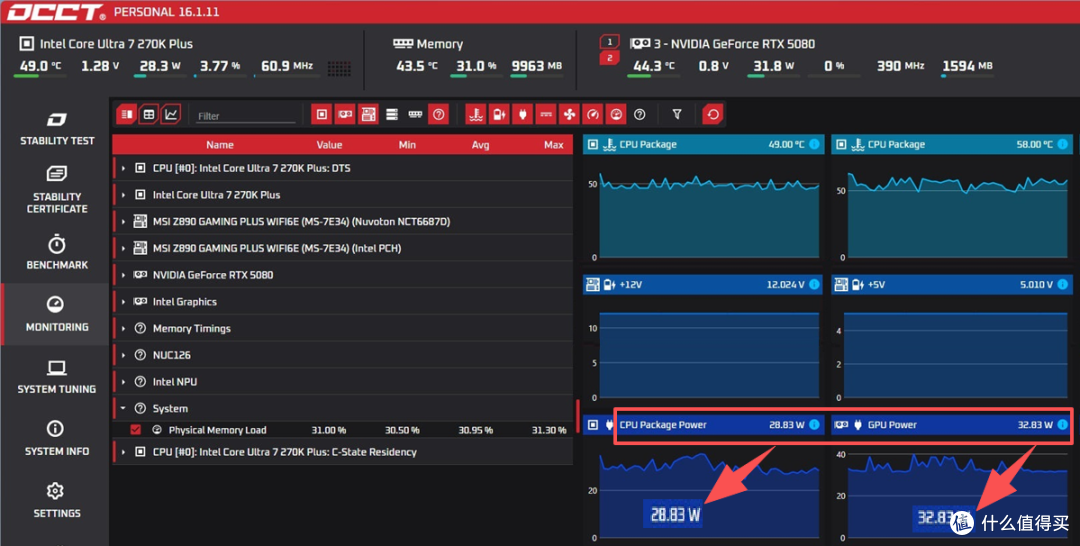Expand the MSI Z890 Intel PCH node
1080x546 pixels.
[123, 248]
